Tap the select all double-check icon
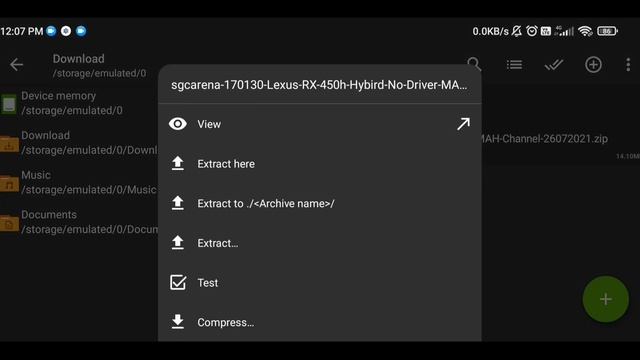Image resolution: width=640 pixels, height=360 pixels. [553, 64]
